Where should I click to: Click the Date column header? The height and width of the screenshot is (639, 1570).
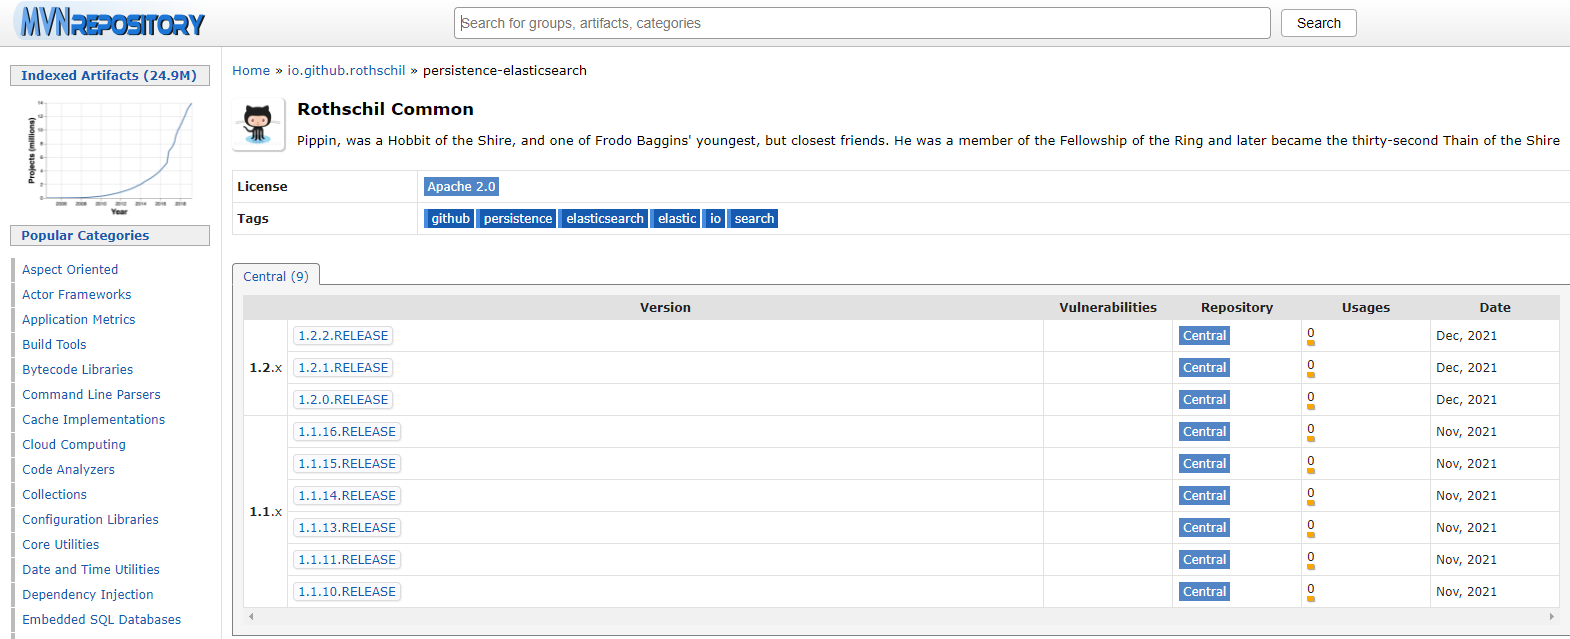point(1495,308)
